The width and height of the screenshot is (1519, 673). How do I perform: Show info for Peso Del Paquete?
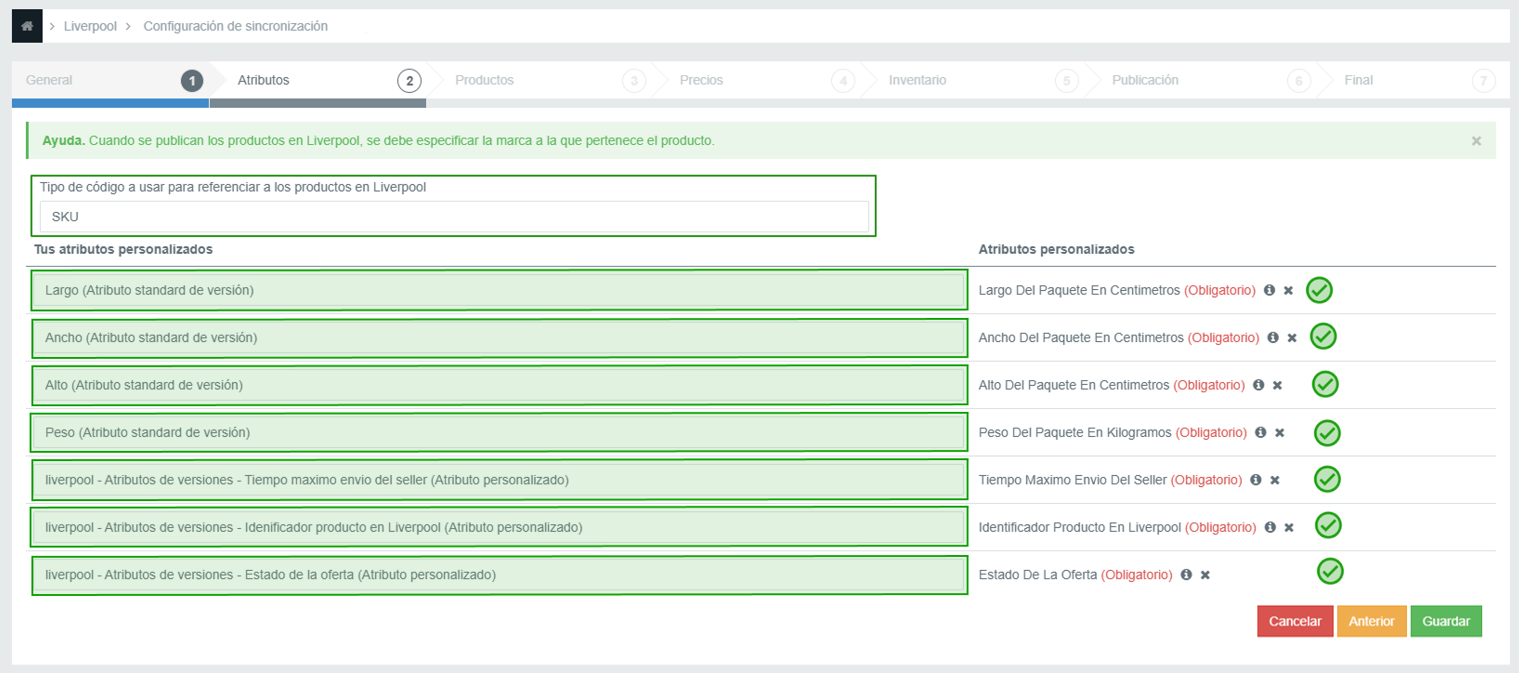point(1260,433)
